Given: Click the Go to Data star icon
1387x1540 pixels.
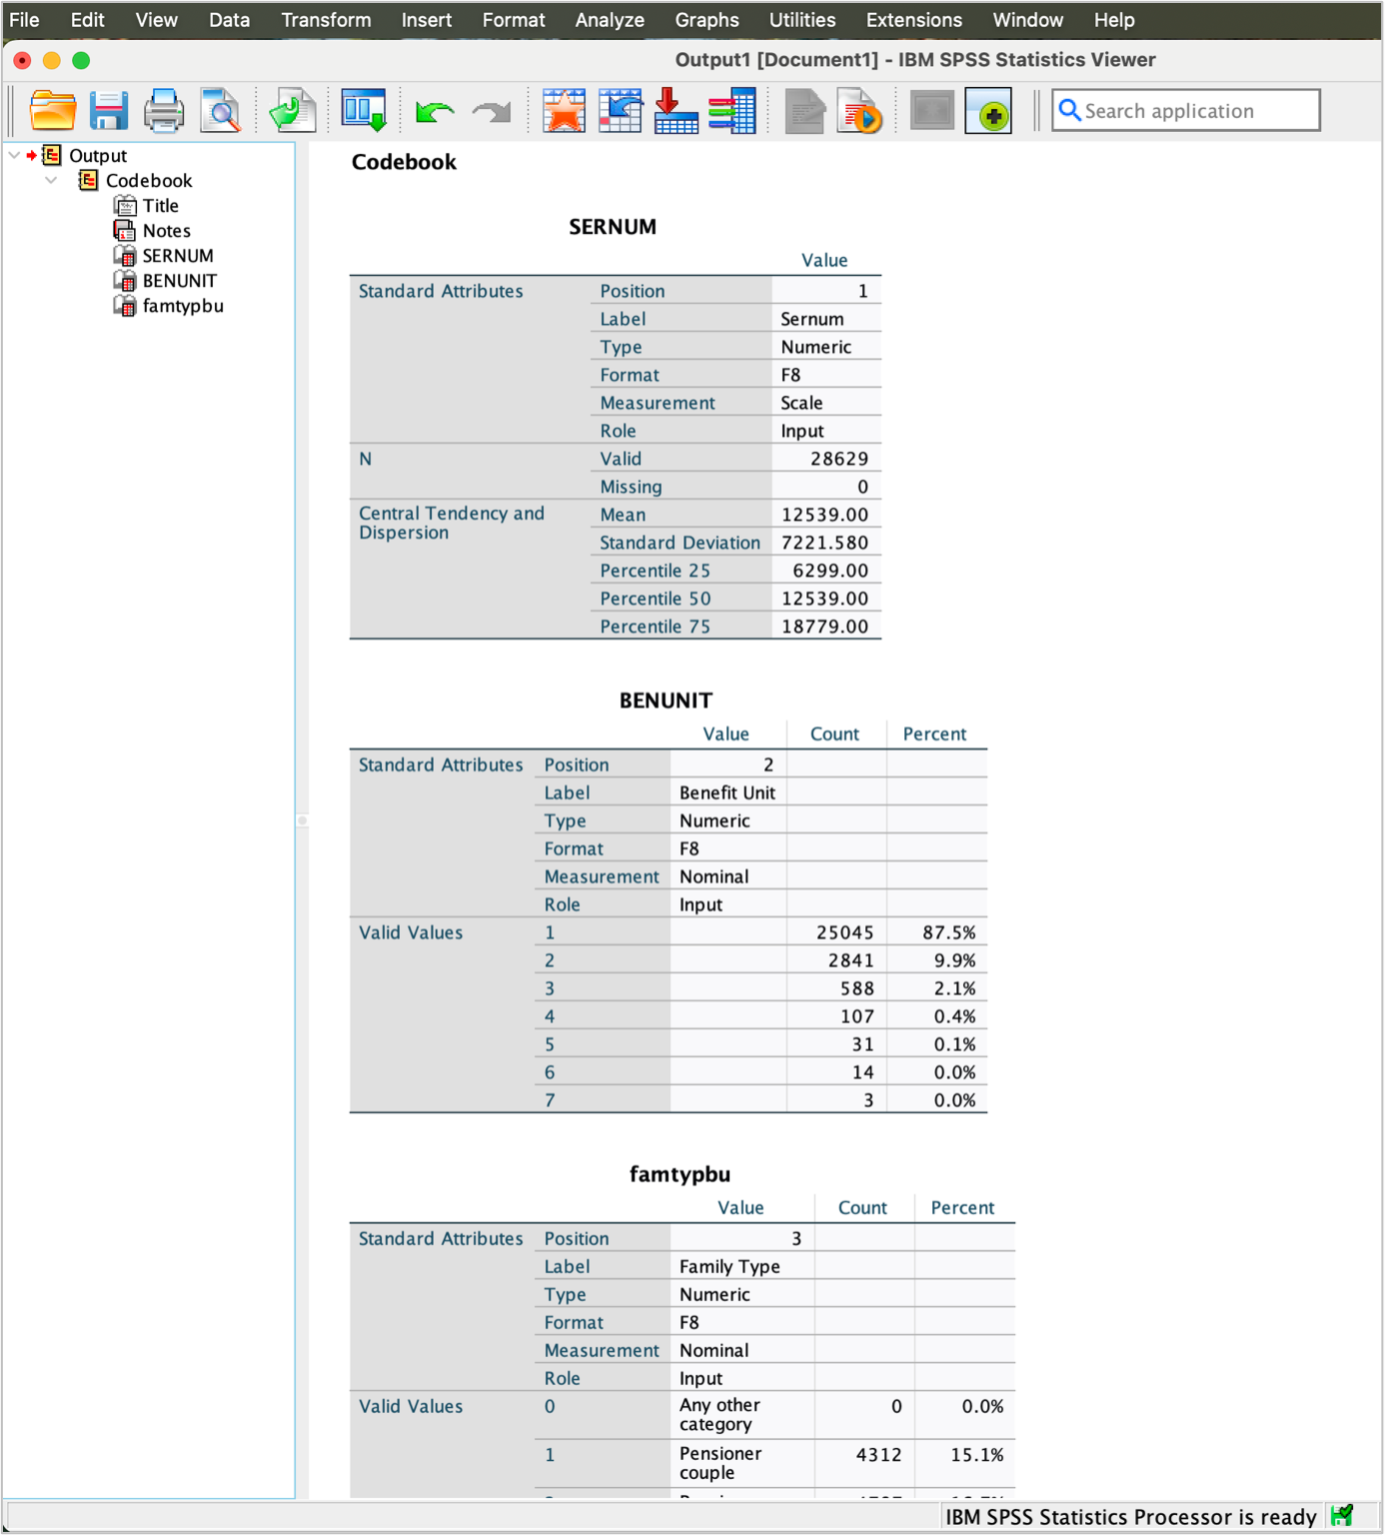Looking at the screenshot, I should 564,111.
